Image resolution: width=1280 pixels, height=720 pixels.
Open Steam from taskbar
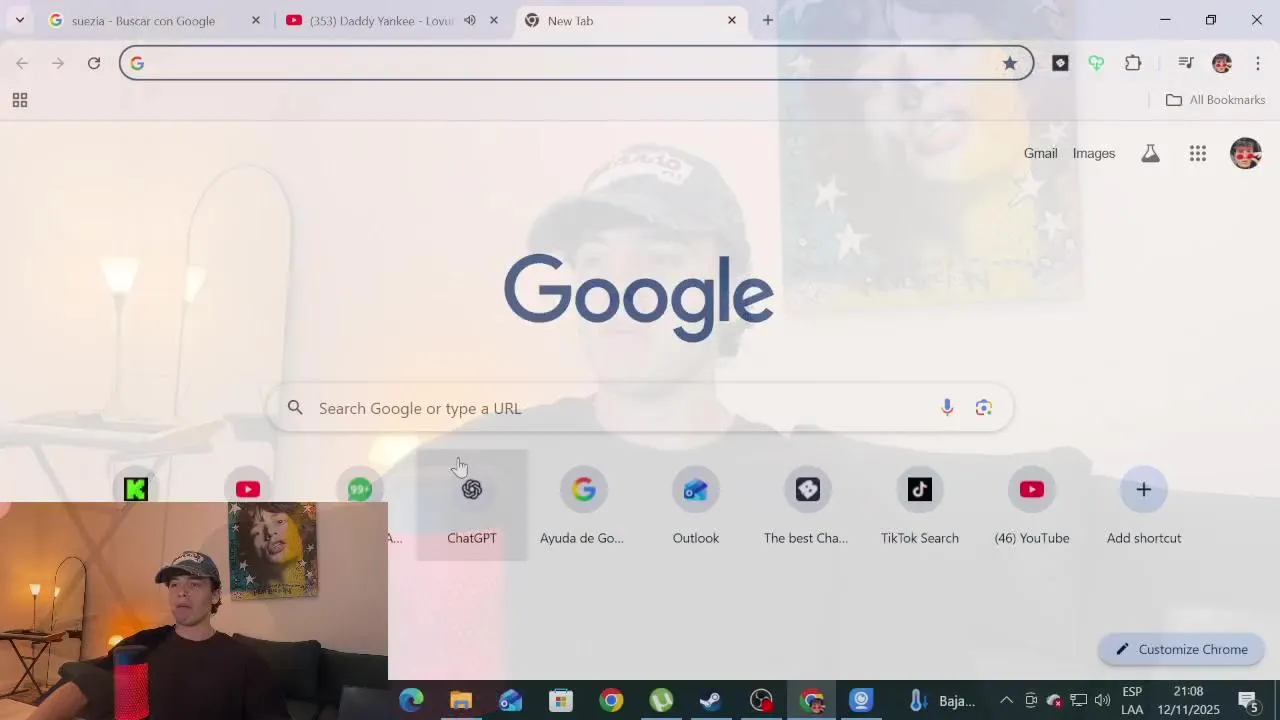pos(711,700)
